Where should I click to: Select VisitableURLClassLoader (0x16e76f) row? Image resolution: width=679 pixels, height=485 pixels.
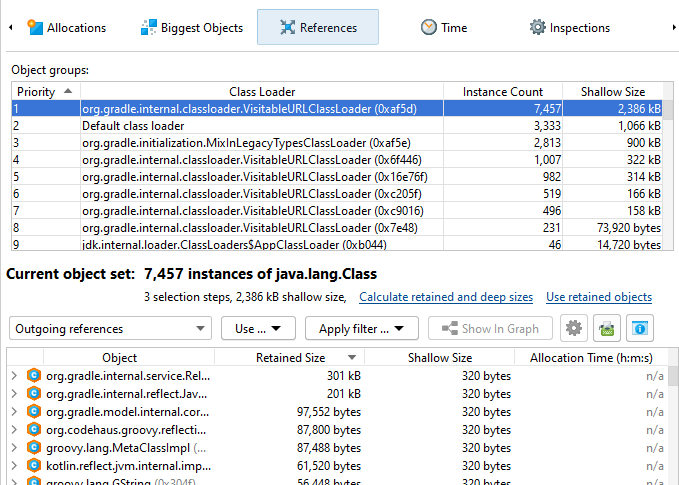coord(337,177)
